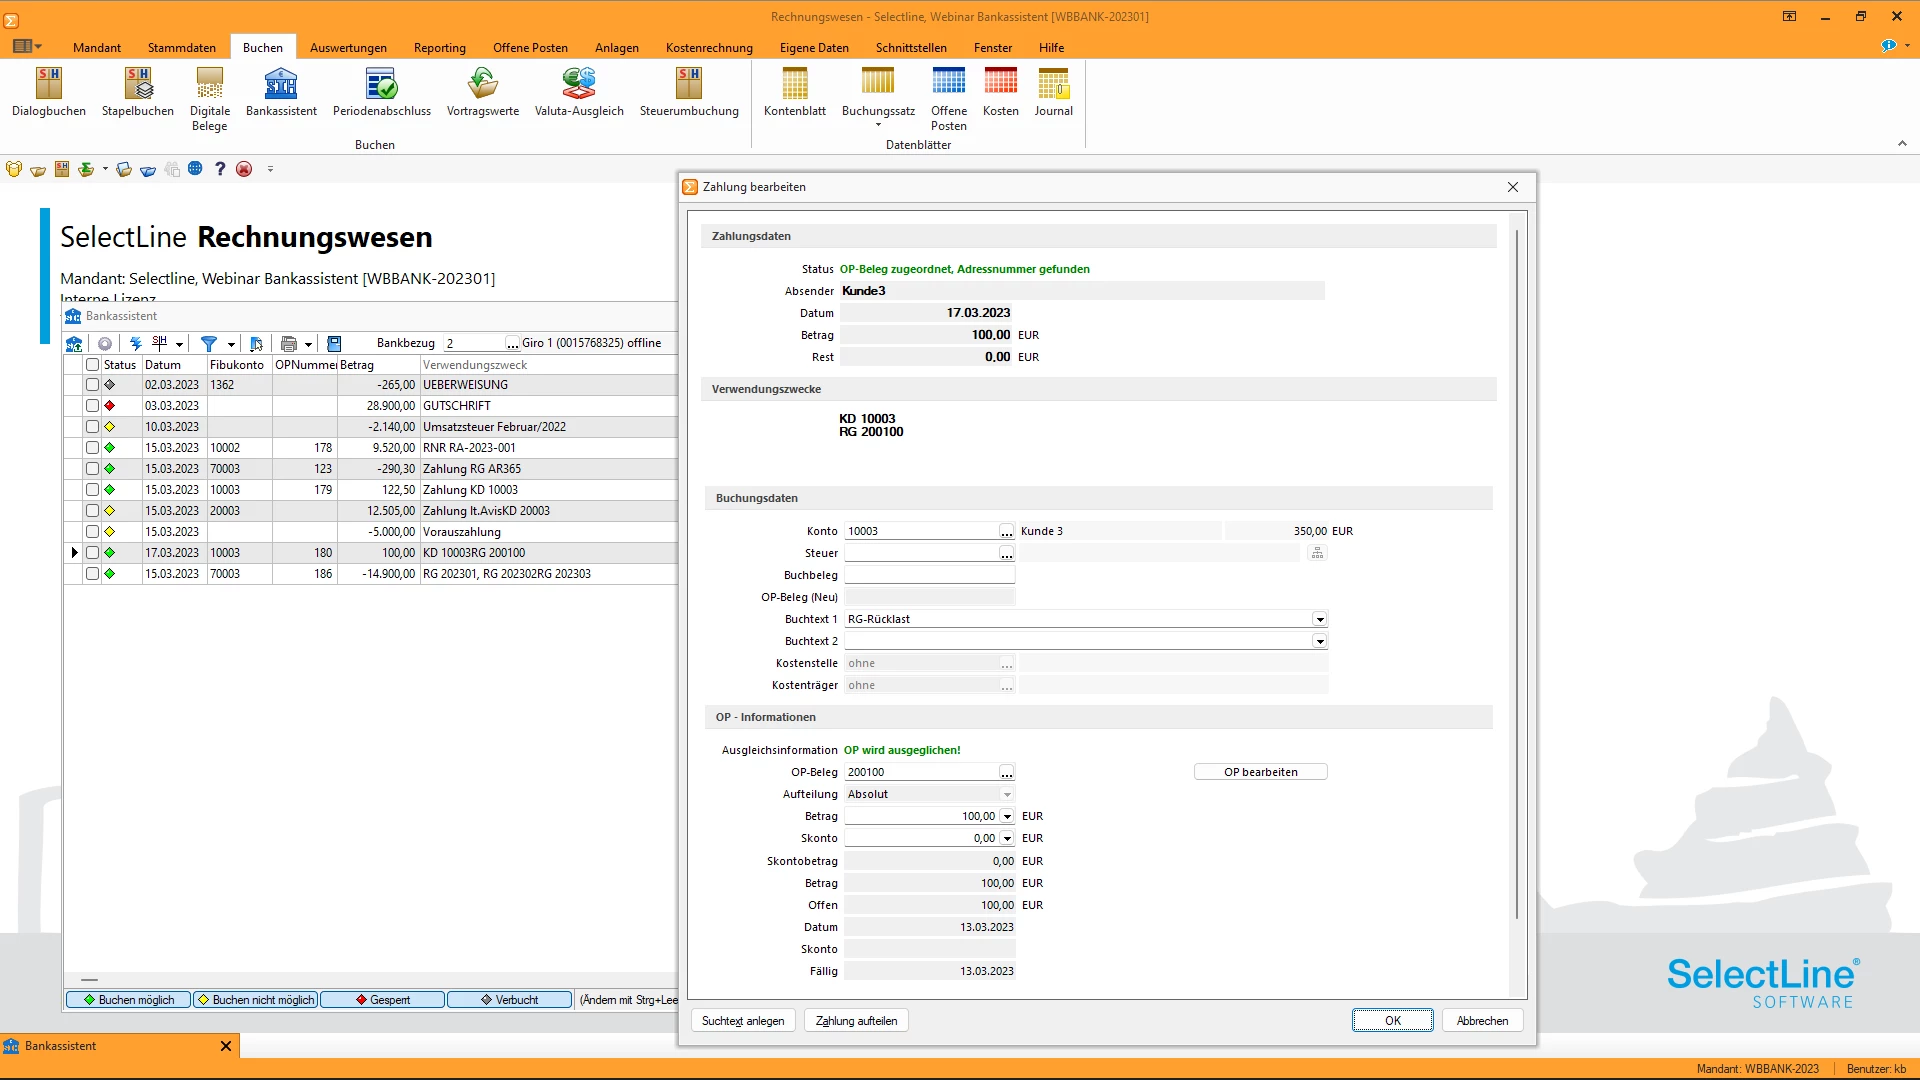Click the dialog vertical scrollbar

point(1517,575)
